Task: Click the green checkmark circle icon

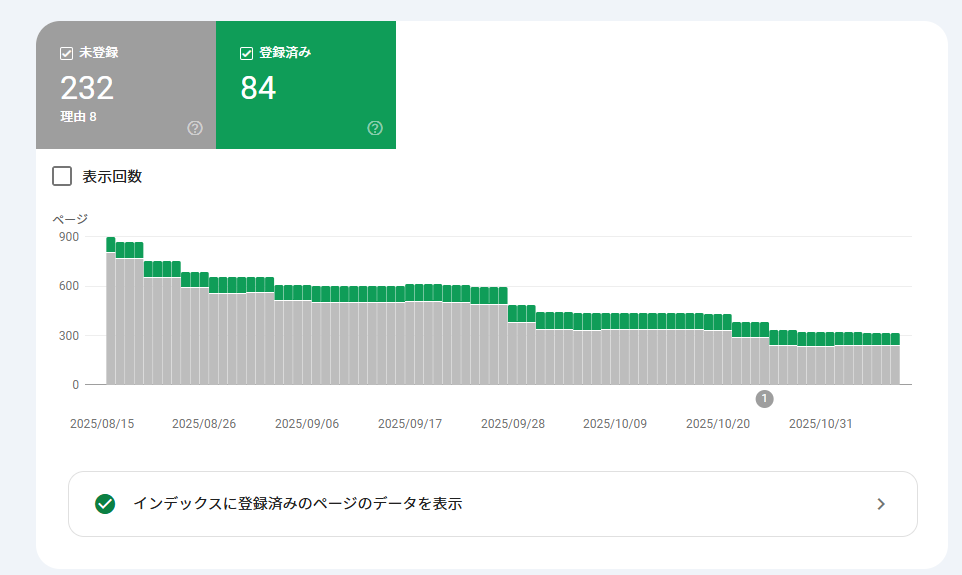Action: tap(105, 504)
